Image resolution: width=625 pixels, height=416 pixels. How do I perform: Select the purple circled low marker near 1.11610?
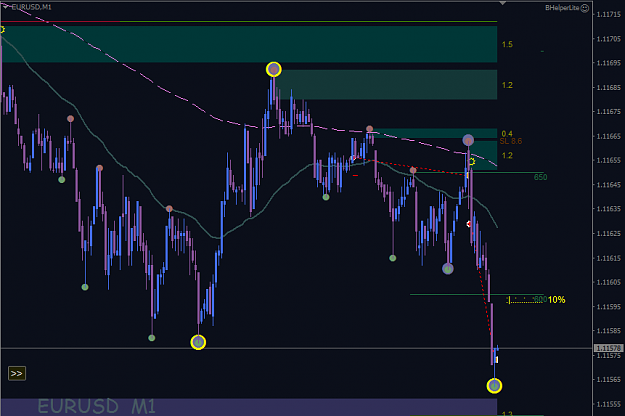(x=448, y=269)
